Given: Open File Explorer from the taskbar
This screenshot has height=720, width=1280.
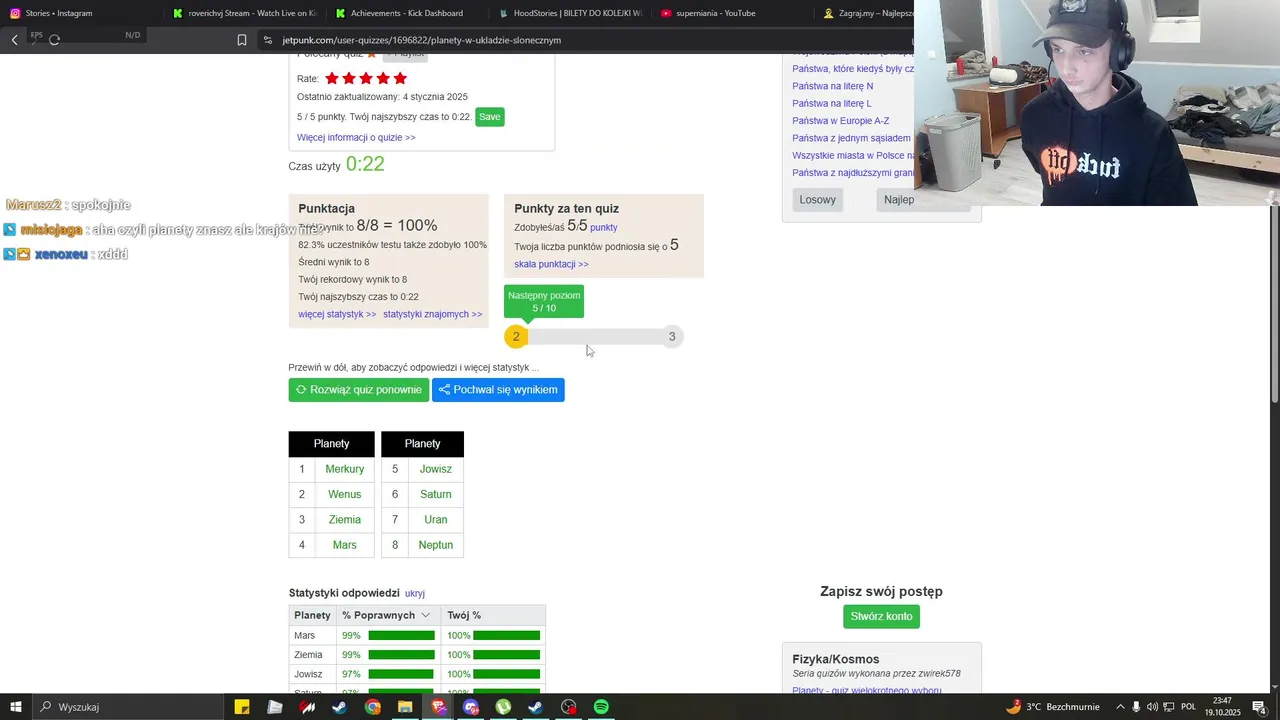Looking at the screenshot, I should pyautogui.click(x=405, y=707).
